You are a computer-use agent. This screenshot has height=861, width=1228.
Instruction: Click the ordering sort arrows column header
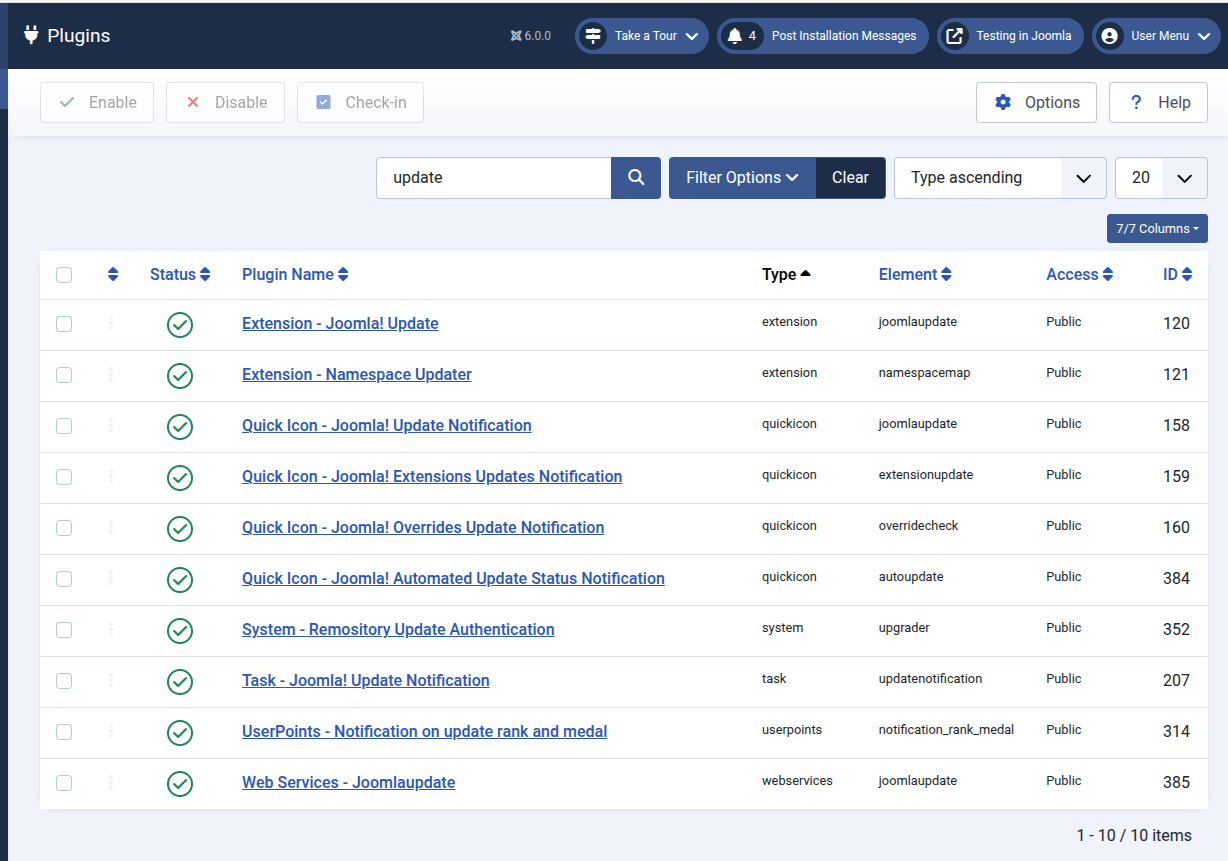113,275
